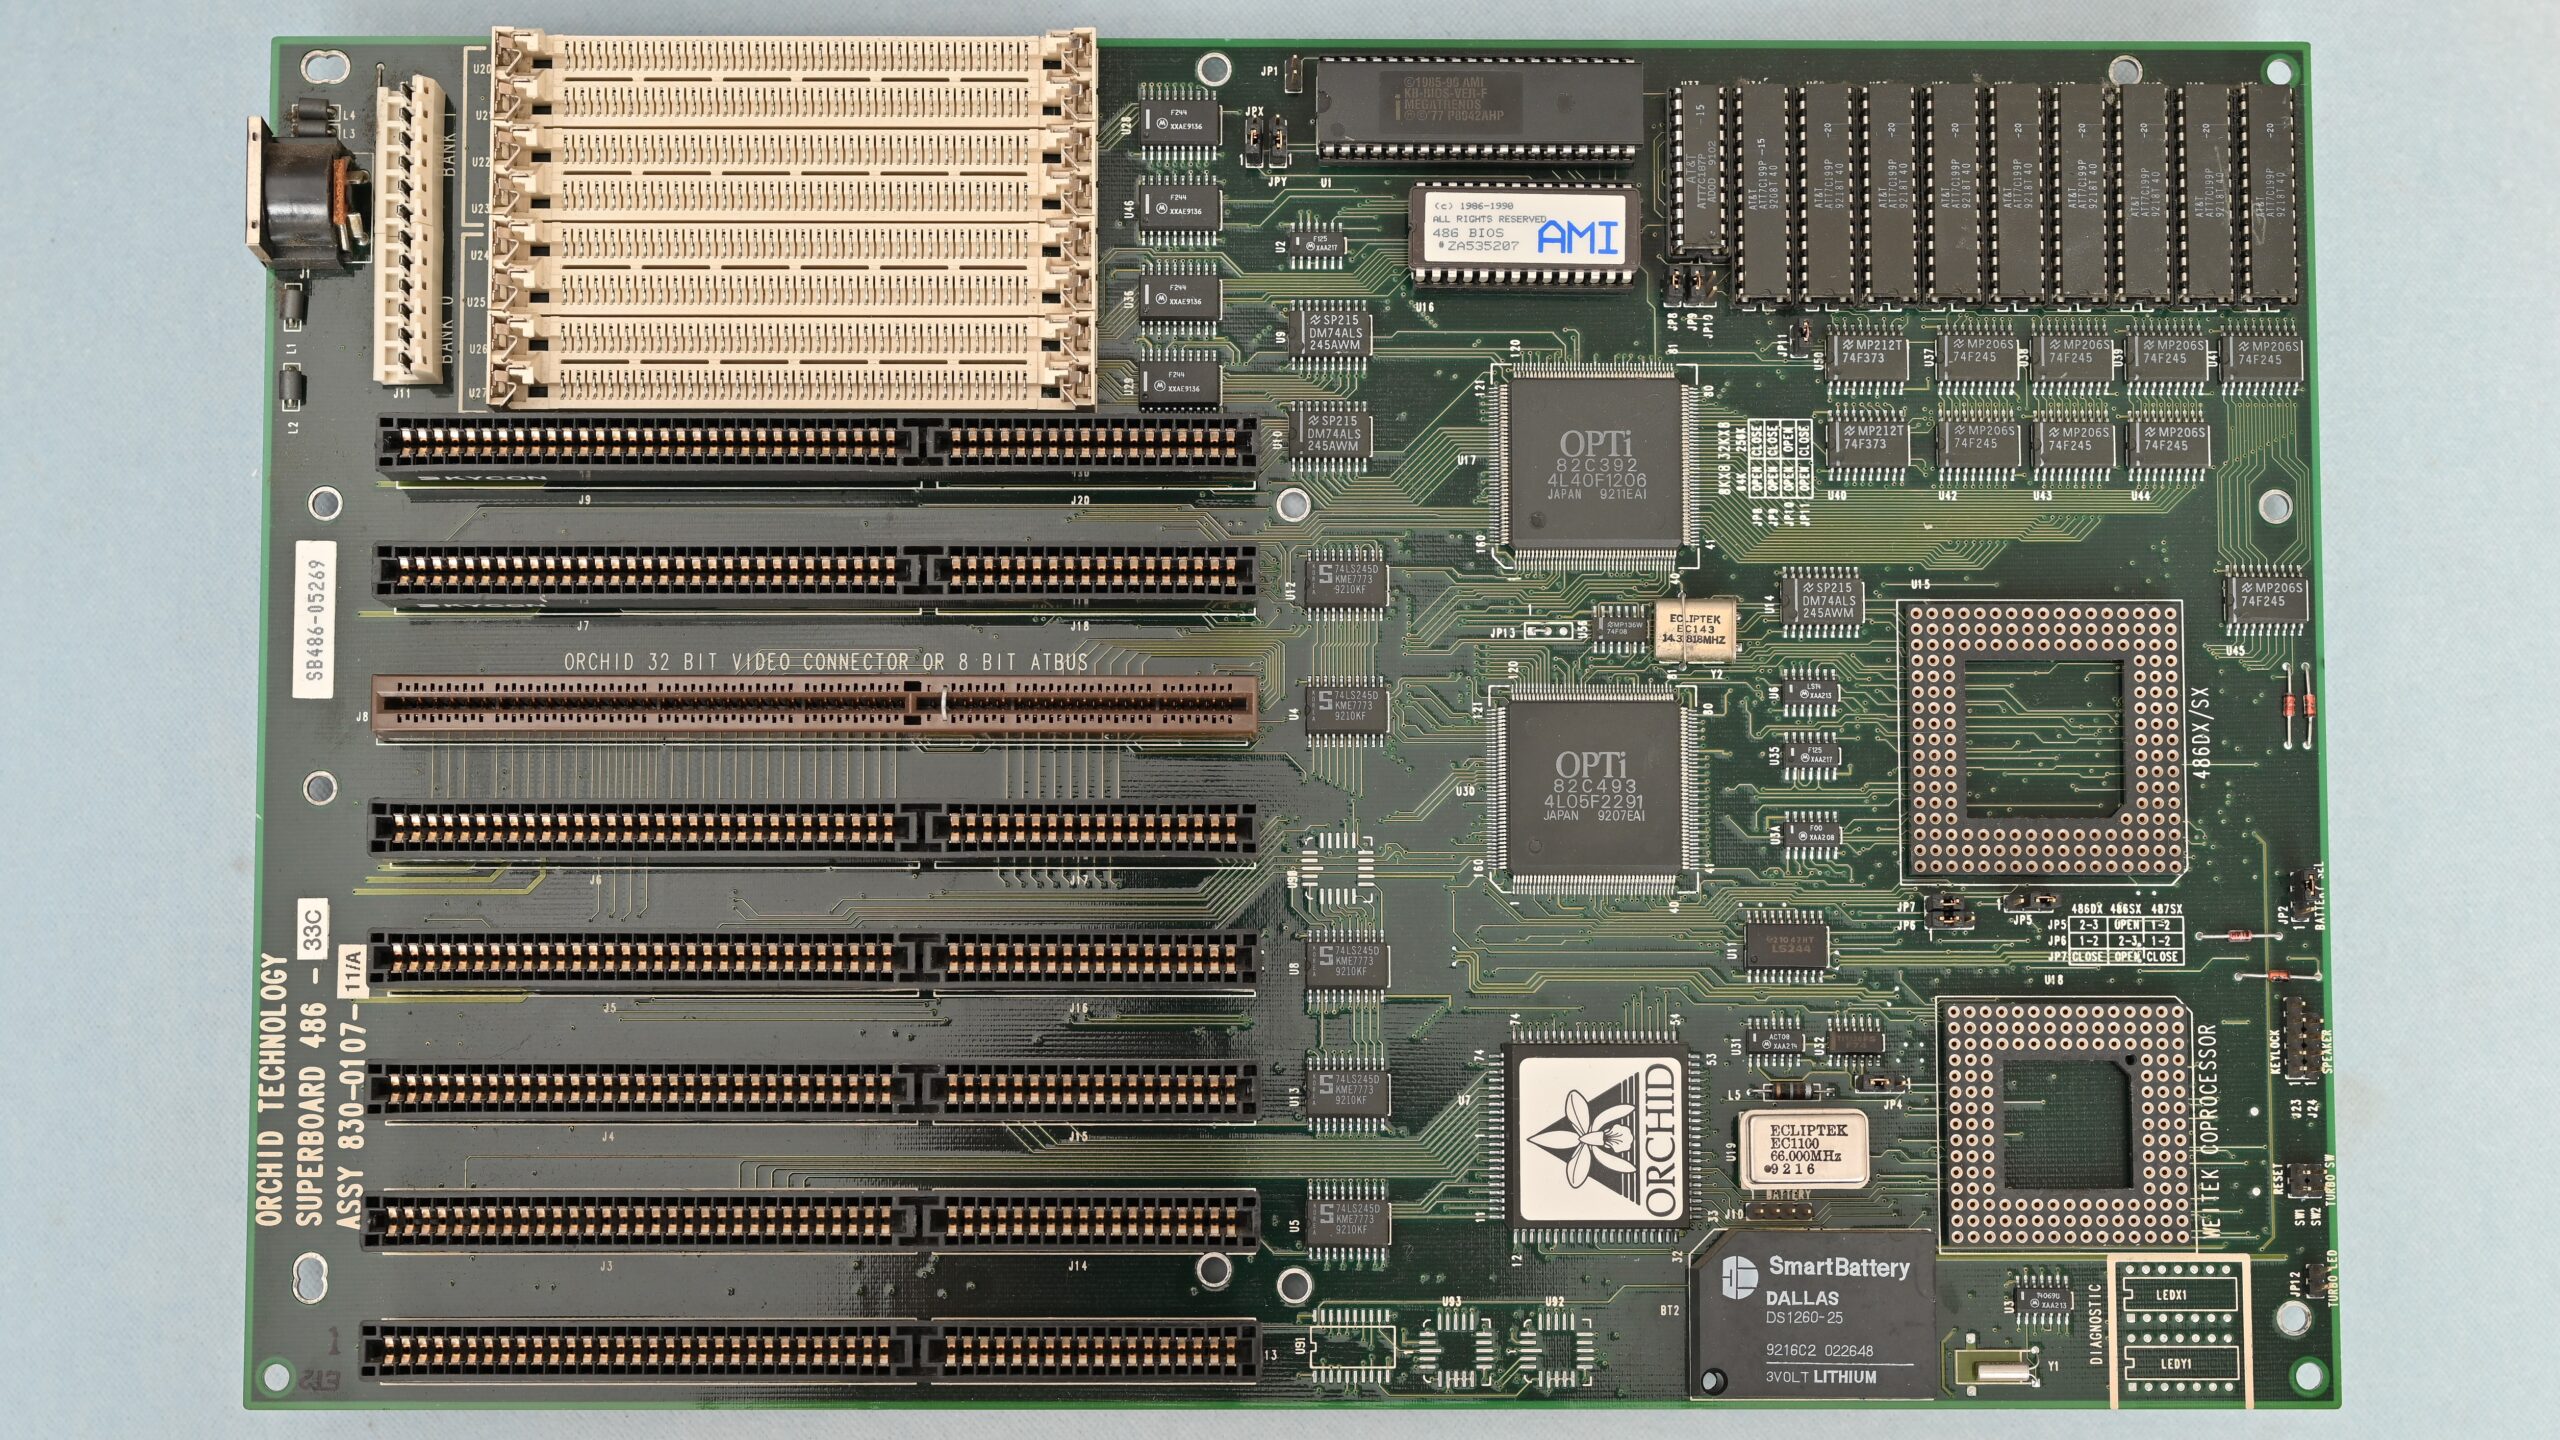This screenshot has width=2560, height=1440.
Task: Click the "SmartBattery" text
Action: click(1838, 1267)
